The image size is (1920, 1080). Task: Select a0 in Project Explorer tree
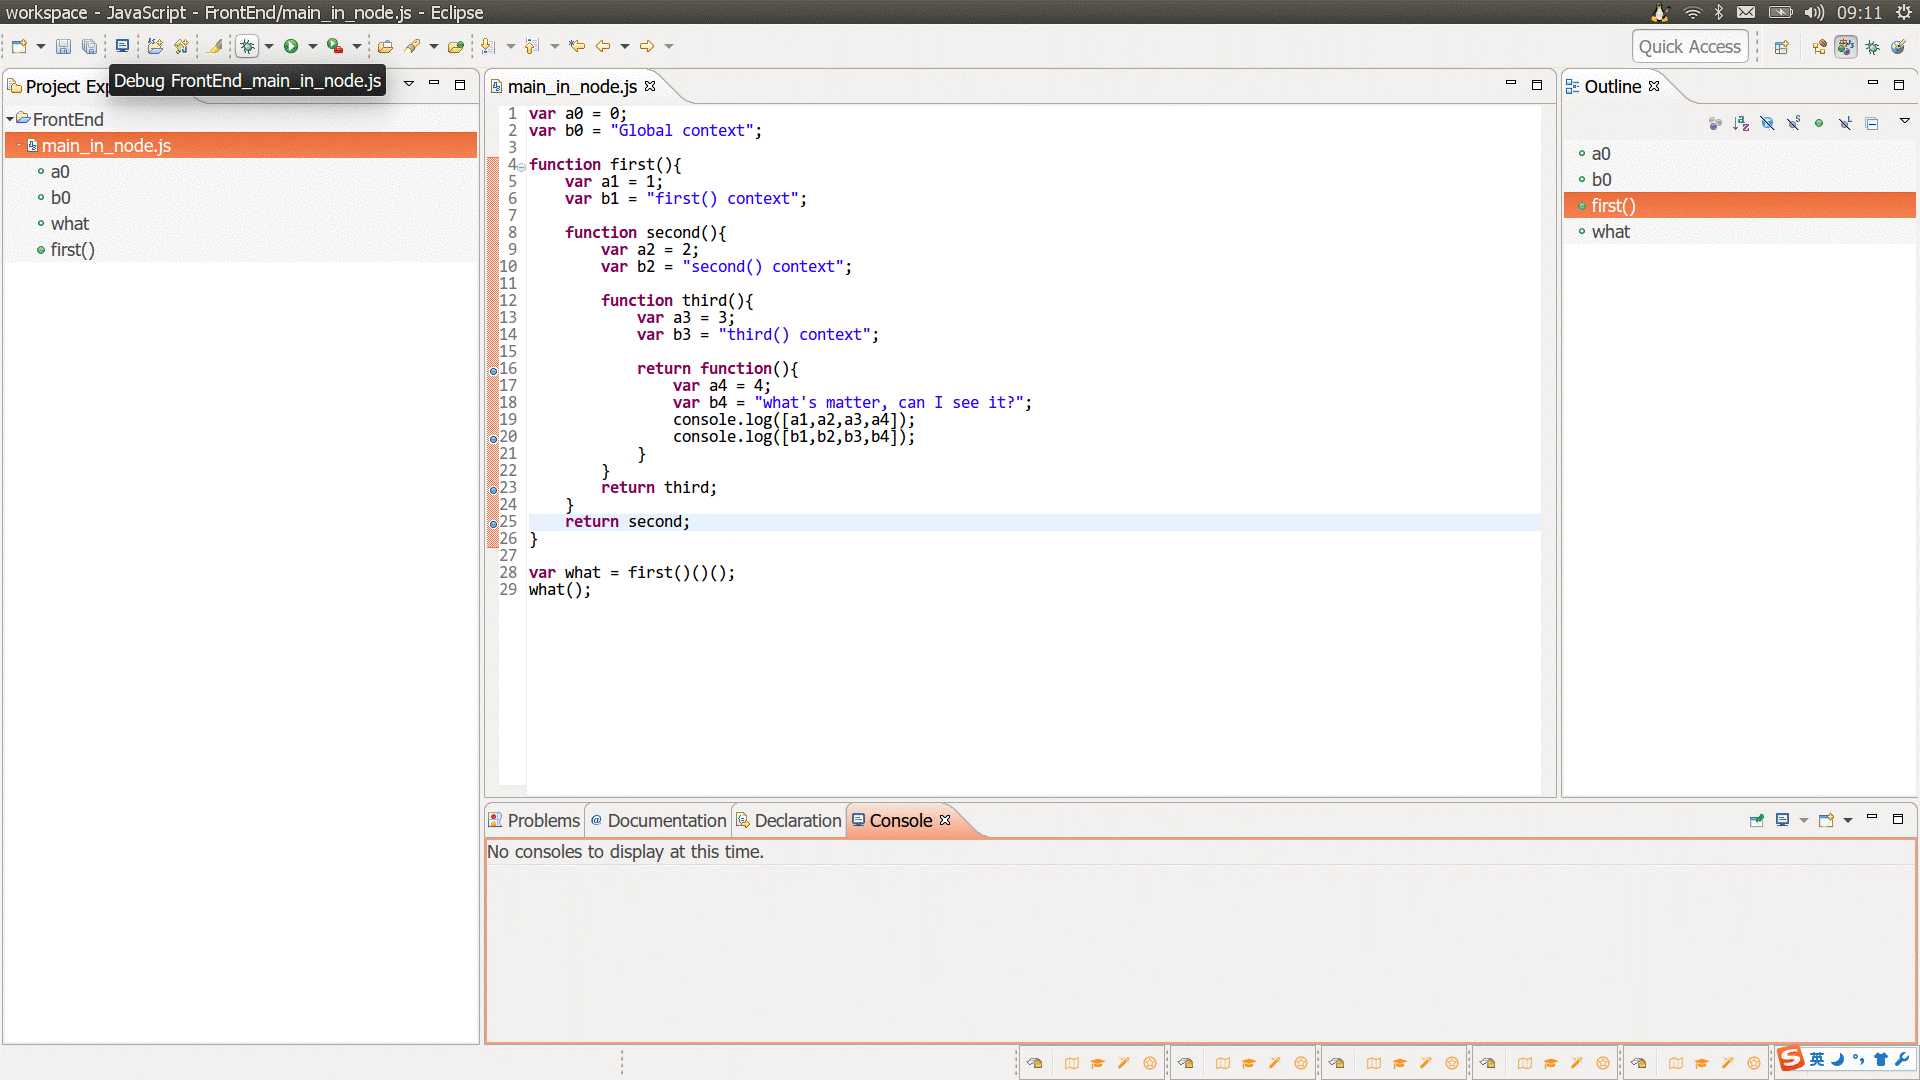tap(60, 172)
